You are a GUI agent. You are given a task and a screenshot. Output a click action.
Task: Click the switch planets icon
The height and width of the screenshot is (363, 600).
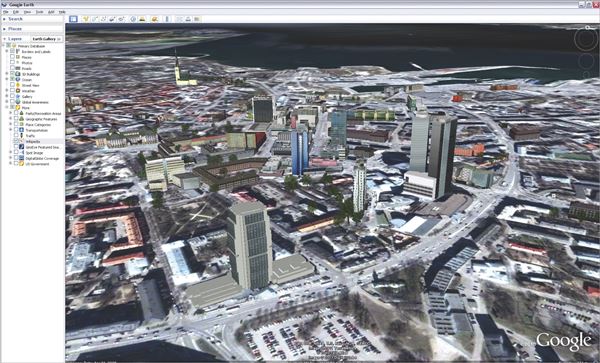[x=155, y=19]
